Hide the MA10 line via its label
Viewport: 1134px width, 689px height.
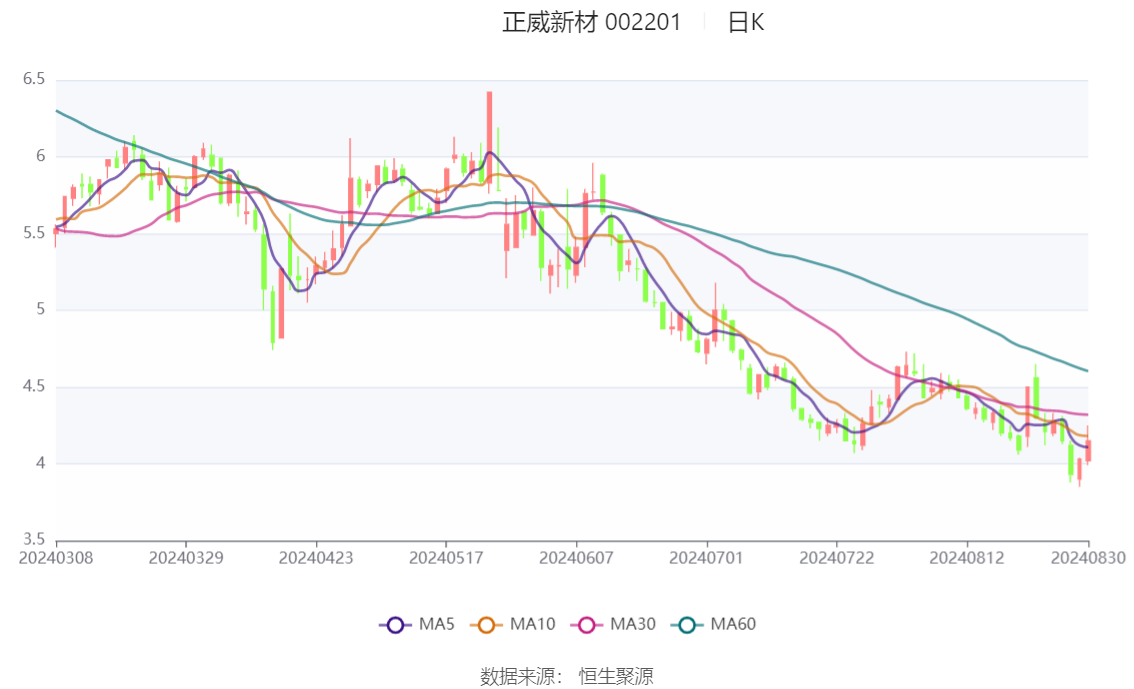click(532, 624)
